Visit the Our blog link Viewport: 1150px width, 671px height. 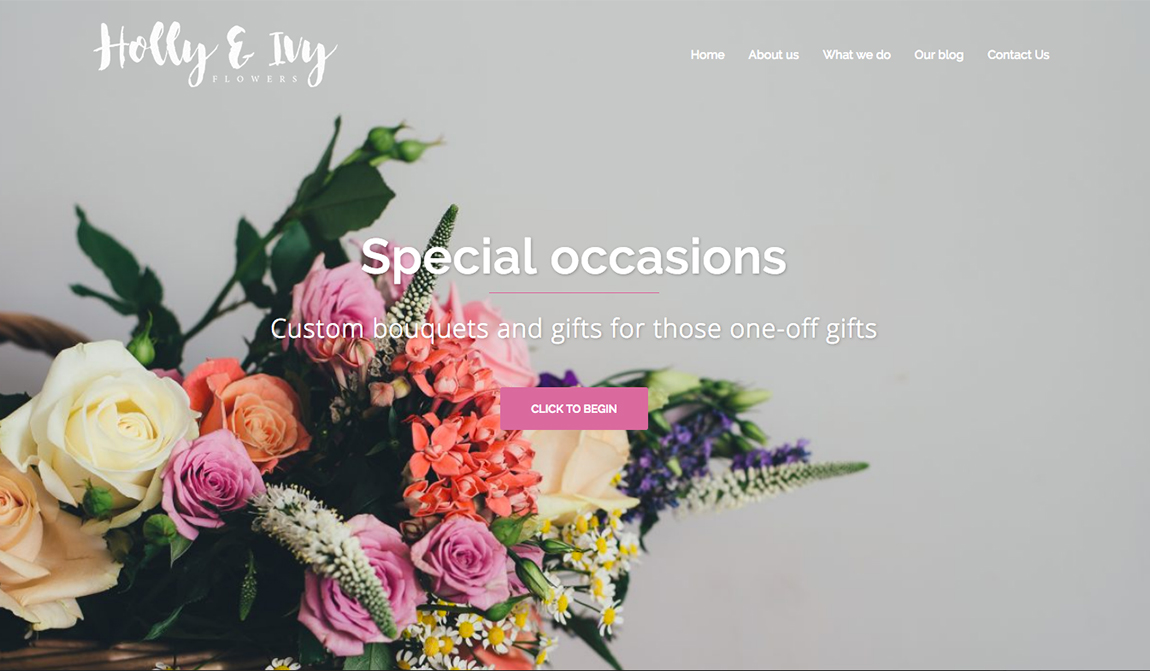938,55
